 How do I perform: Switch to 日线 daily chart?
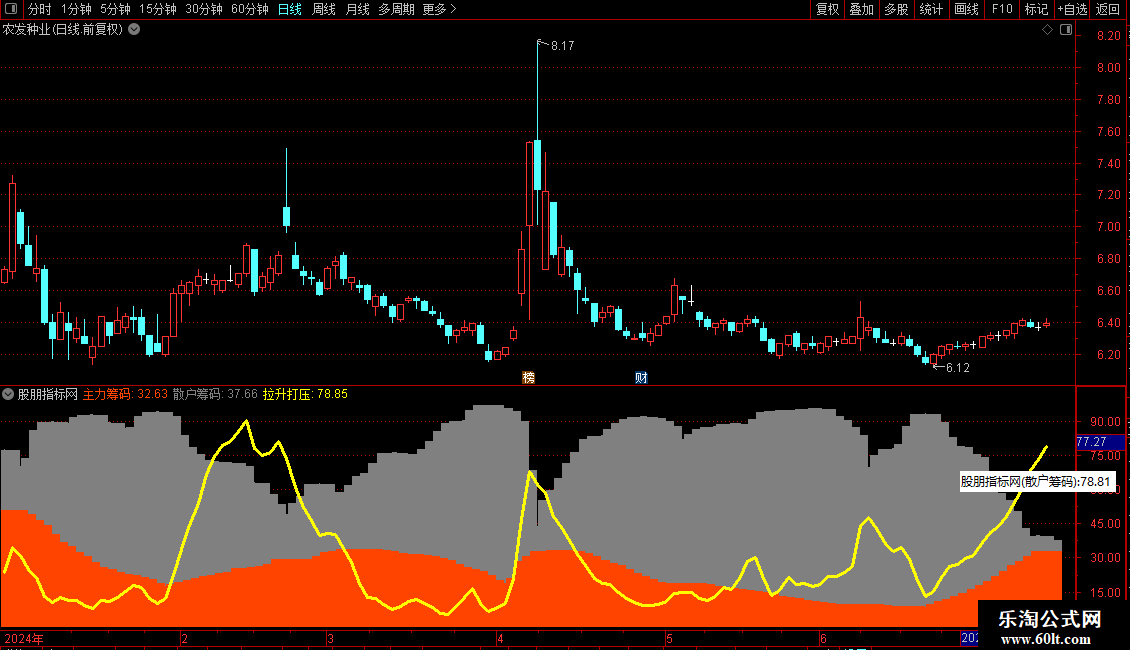point(290,9)
